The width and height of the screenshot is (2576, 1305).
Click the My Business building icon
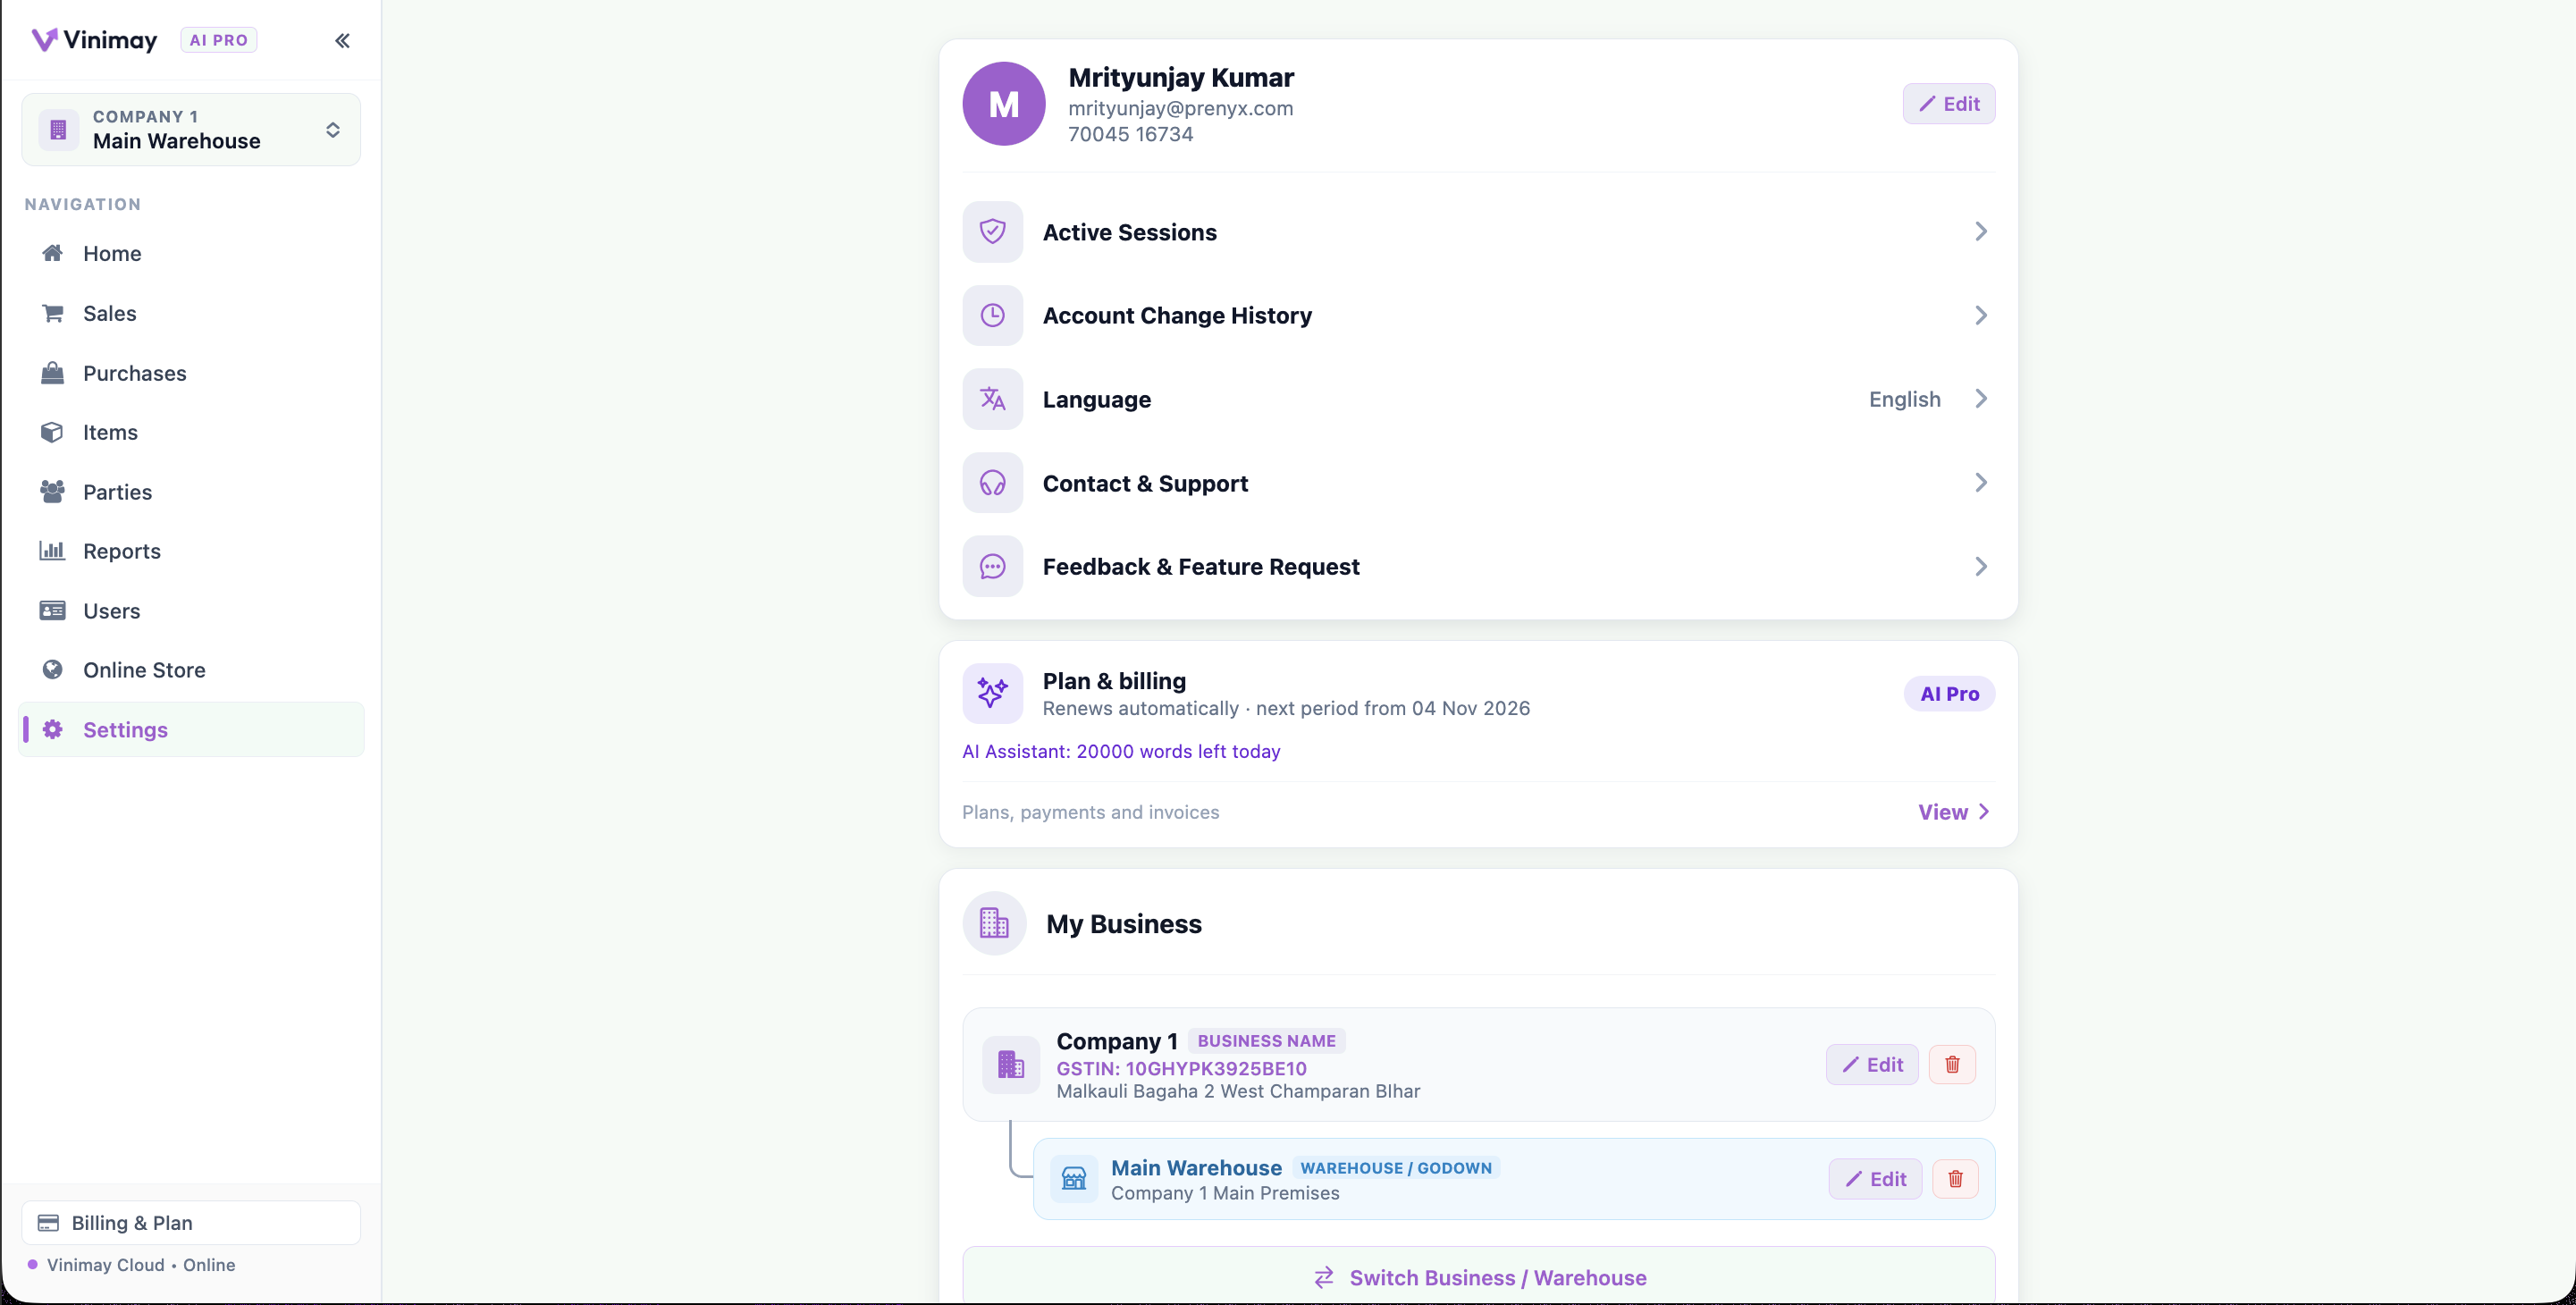tap(994, 923)
